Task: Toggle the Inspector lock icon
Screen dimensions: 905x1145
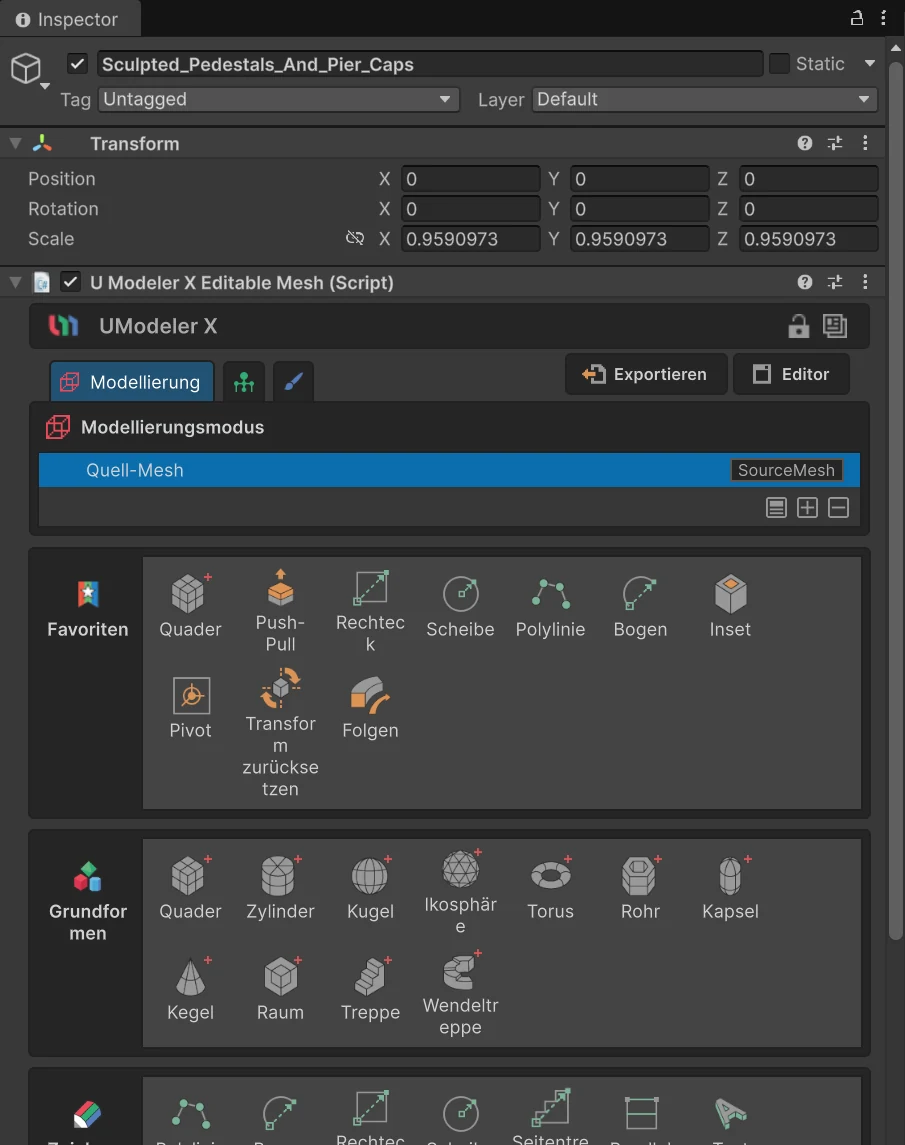Action: pyautogui.click(x=857, y=18)
